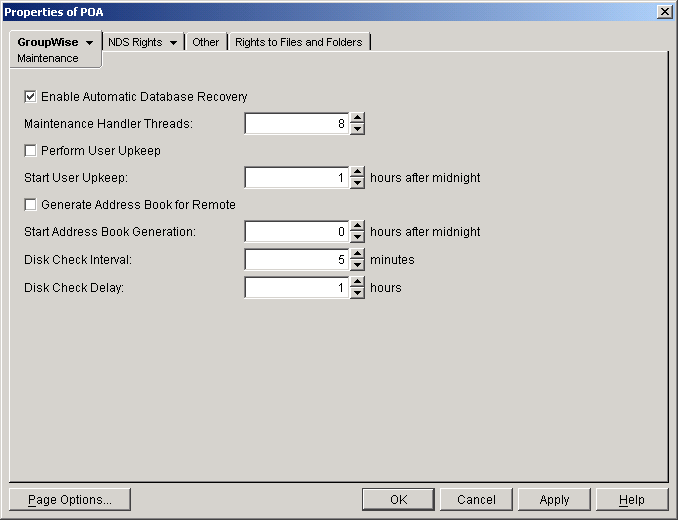Click the Page Options button

70,500
